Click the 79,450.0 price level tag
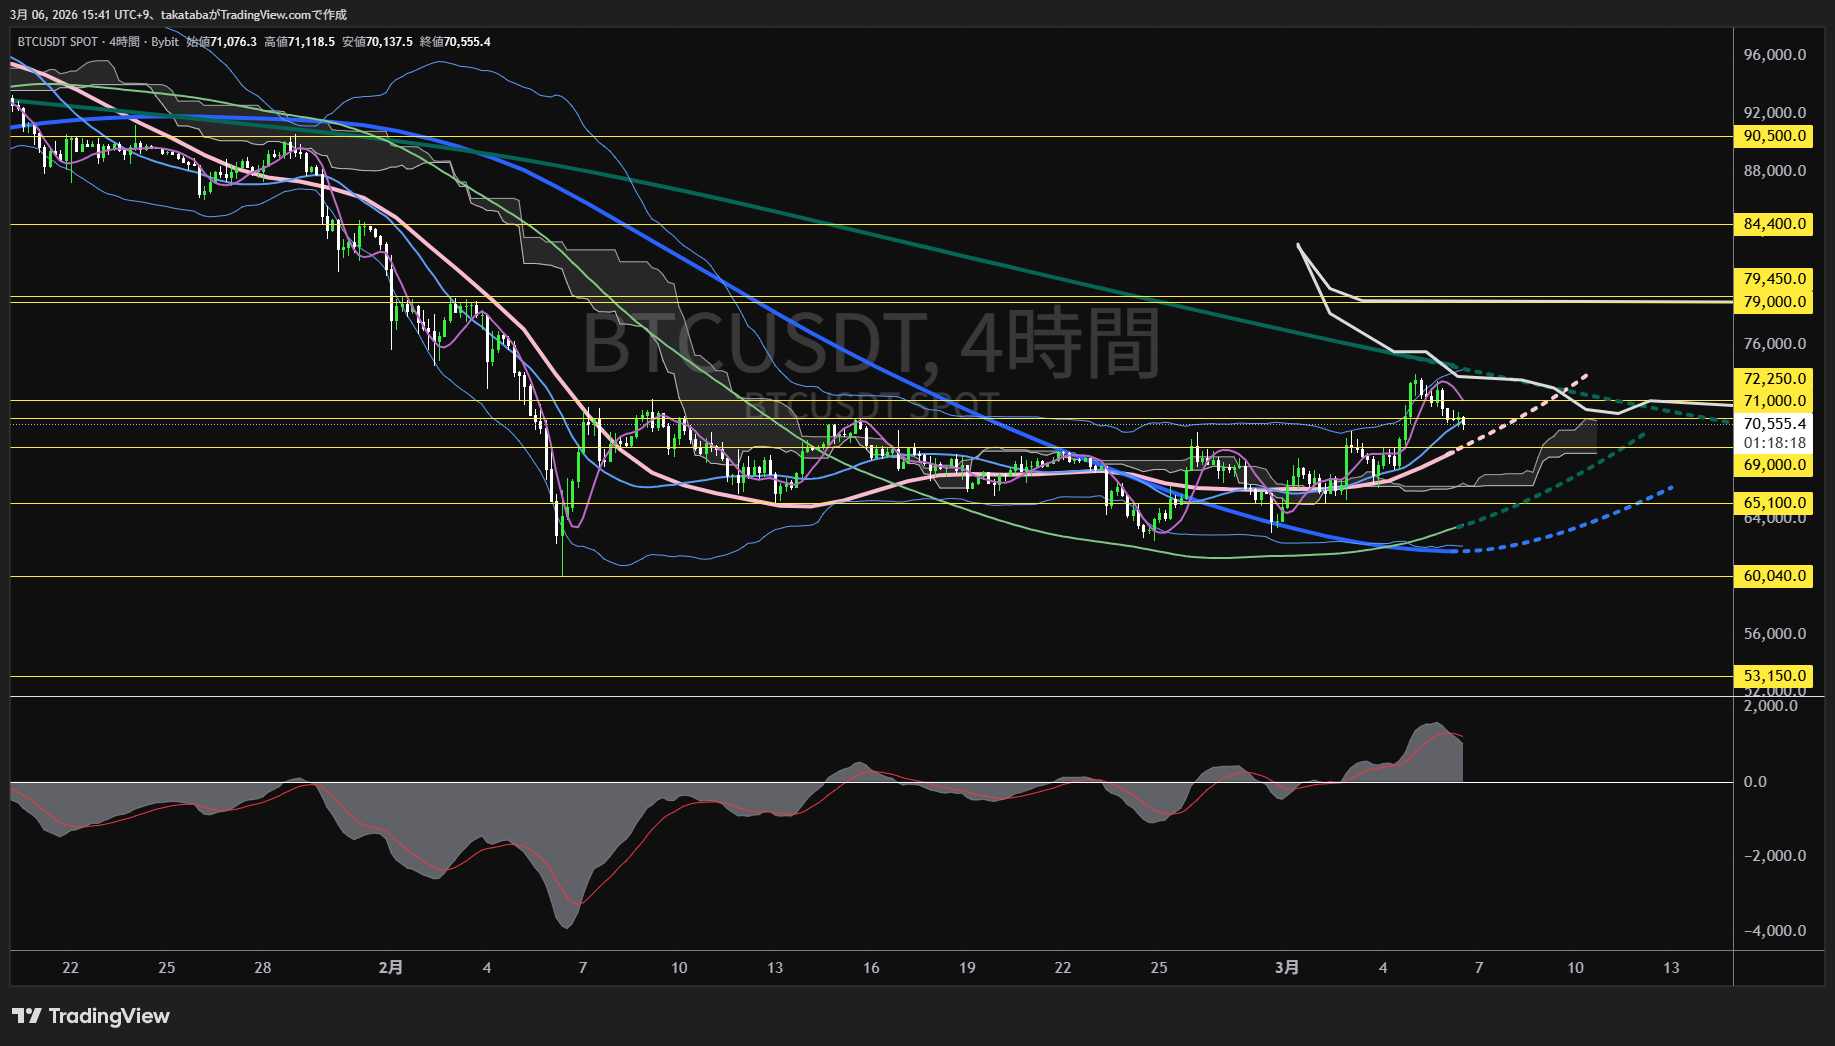This screenshot has width=1835, height=1046. point(1774,279)
